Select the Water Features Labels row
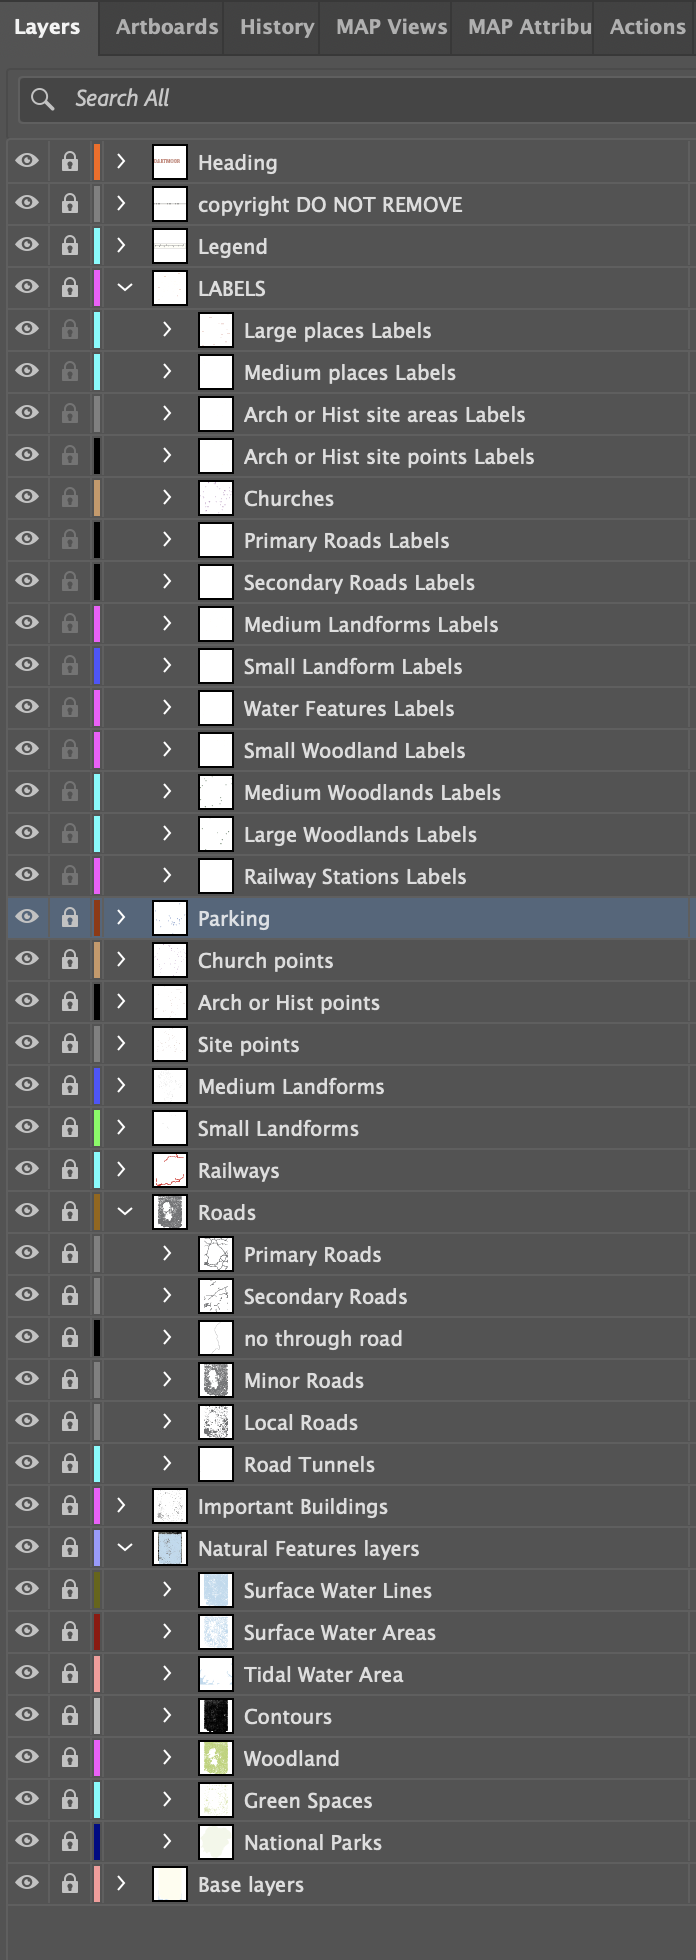Screen dimensions: 696x1960 coord(349,708)
